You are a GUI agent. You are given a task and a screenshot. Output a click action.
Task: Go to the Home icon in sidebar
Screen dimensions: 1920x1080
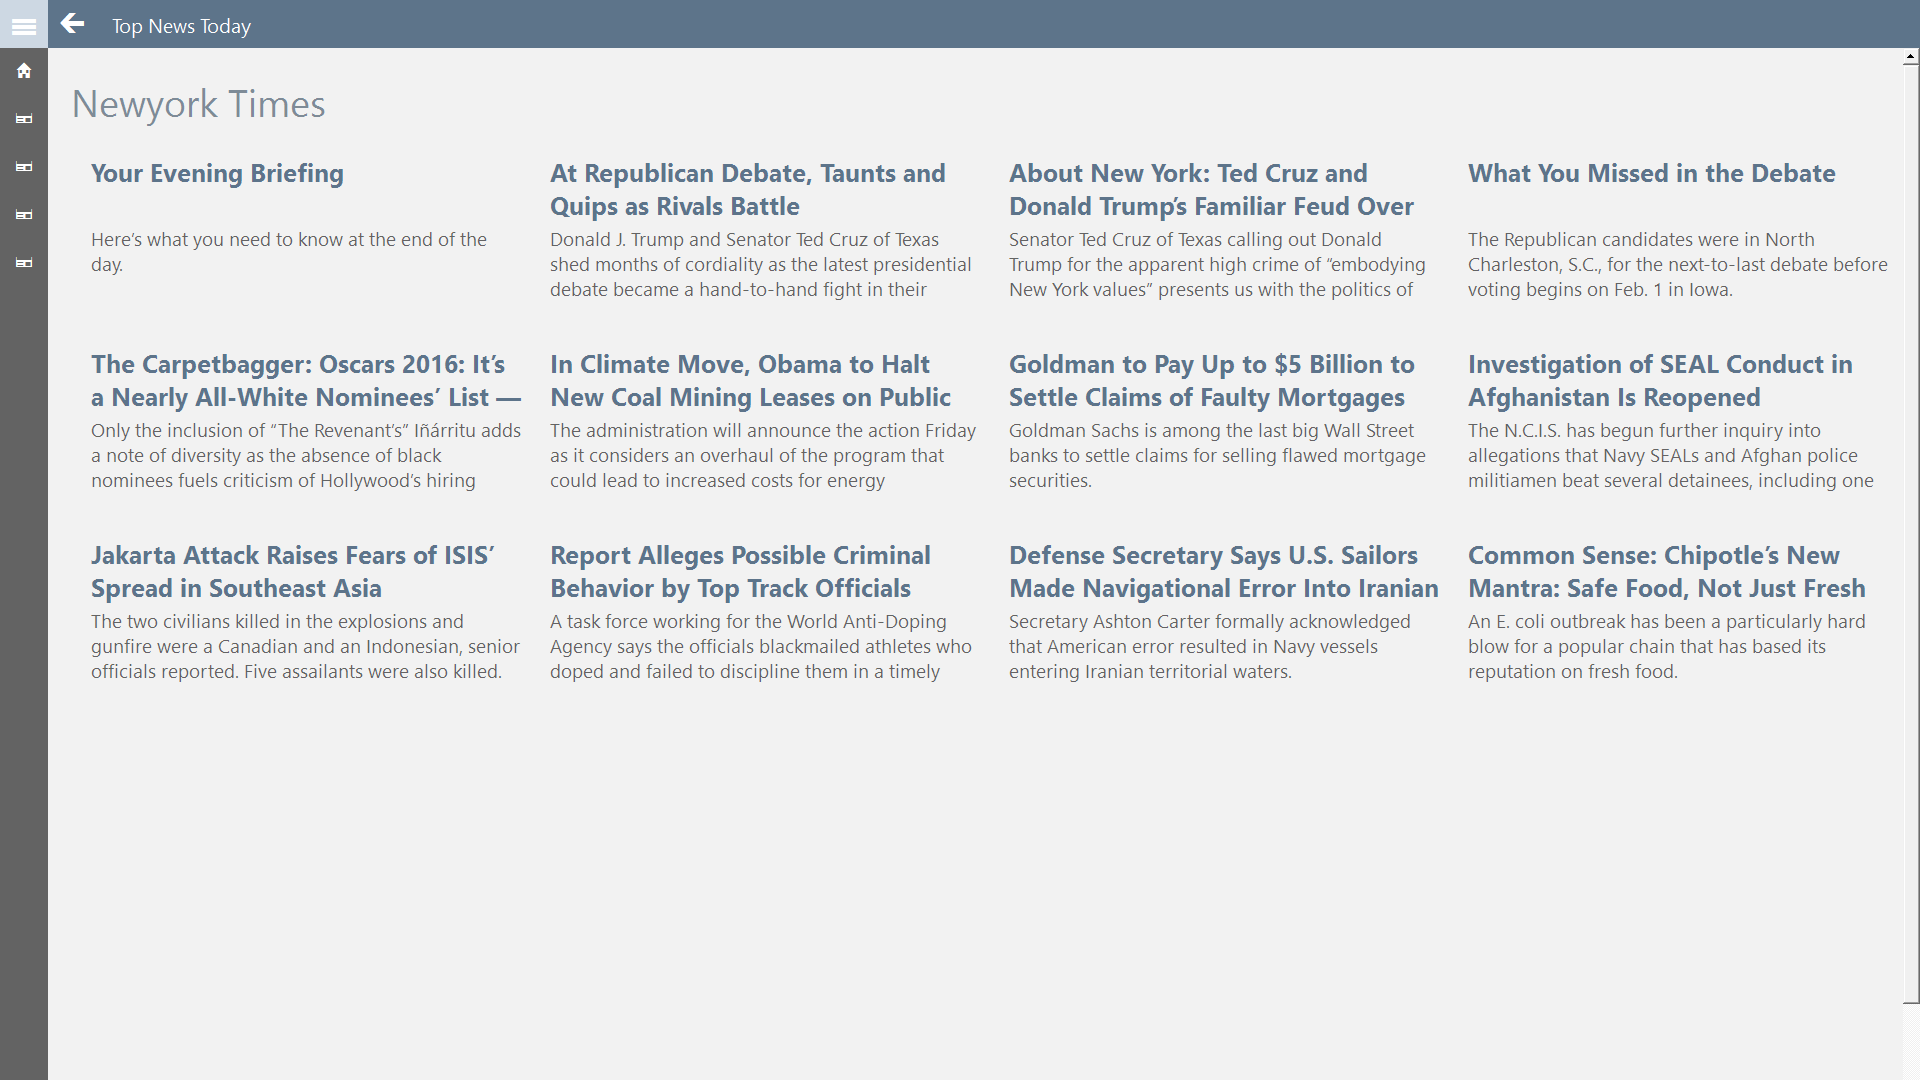[24, 70]
